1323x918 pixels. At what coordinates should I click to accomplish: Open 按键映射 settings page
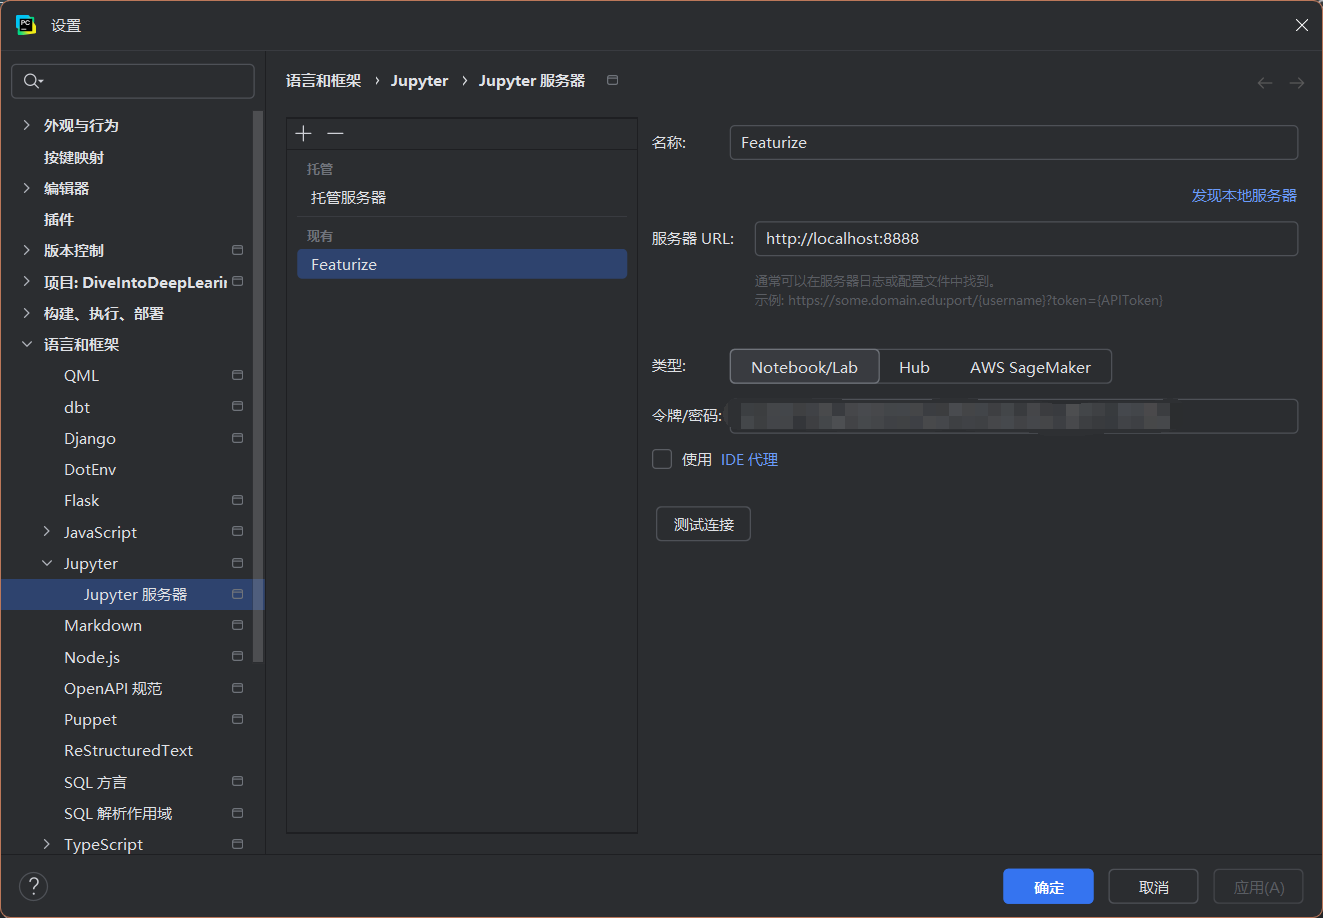coord(74,157)
